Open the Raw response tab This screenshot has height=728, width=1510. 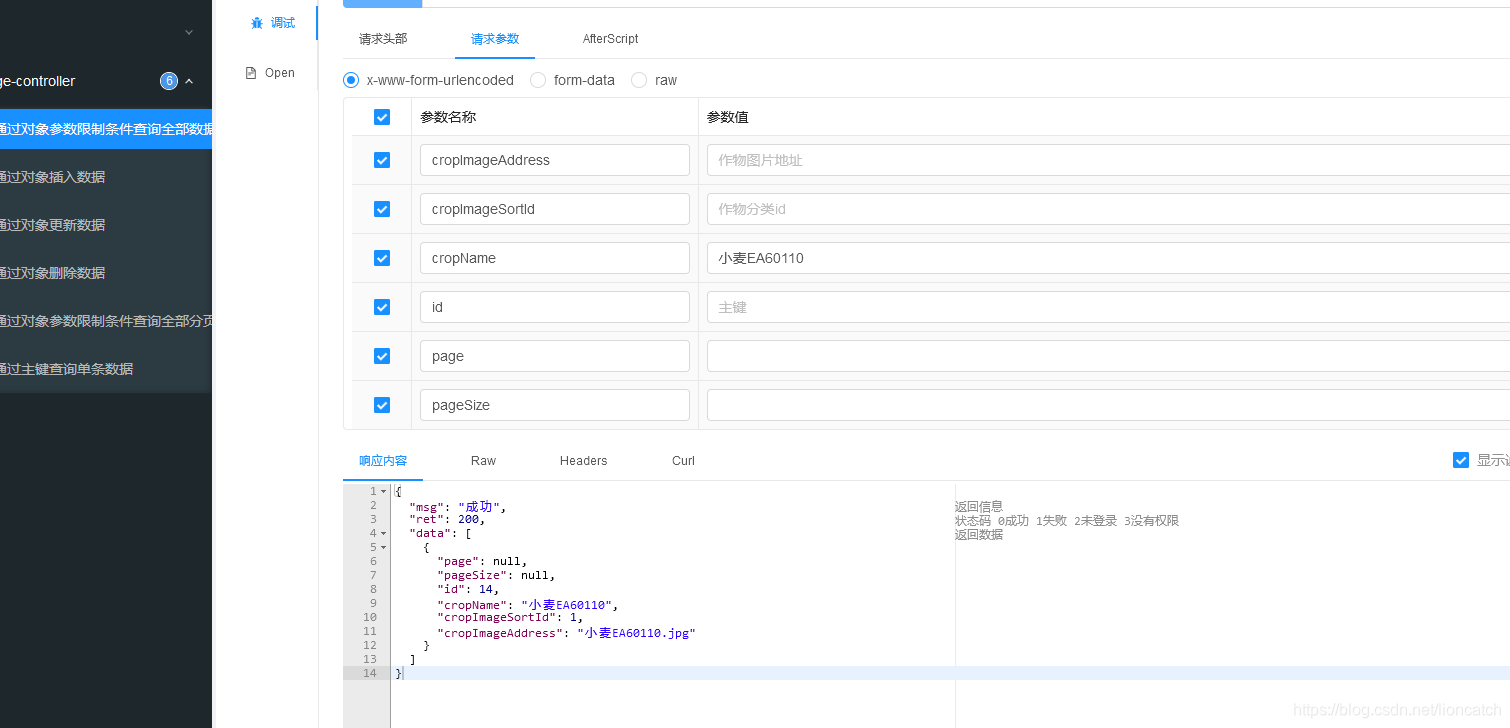coord(483,461)
